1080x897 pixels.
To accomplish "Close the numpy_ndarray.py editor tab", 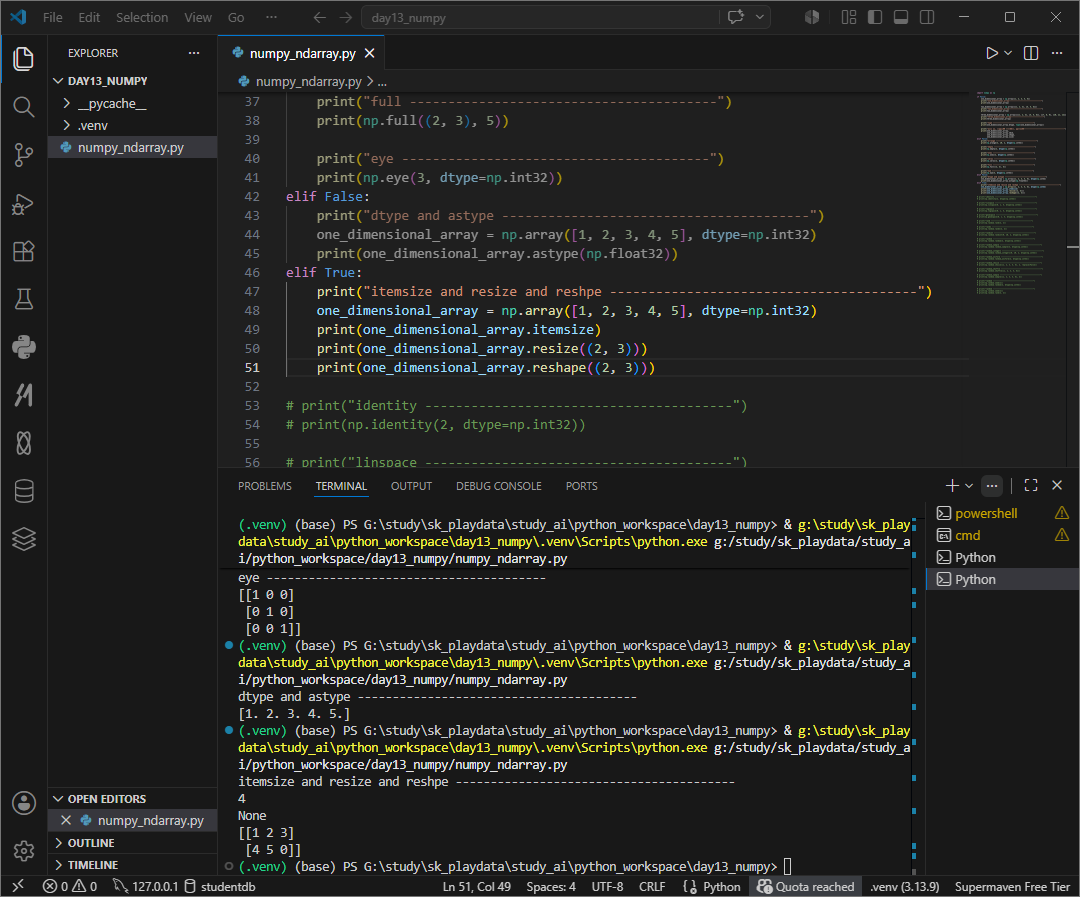I will pyautogui.click(x=370, y=53).
